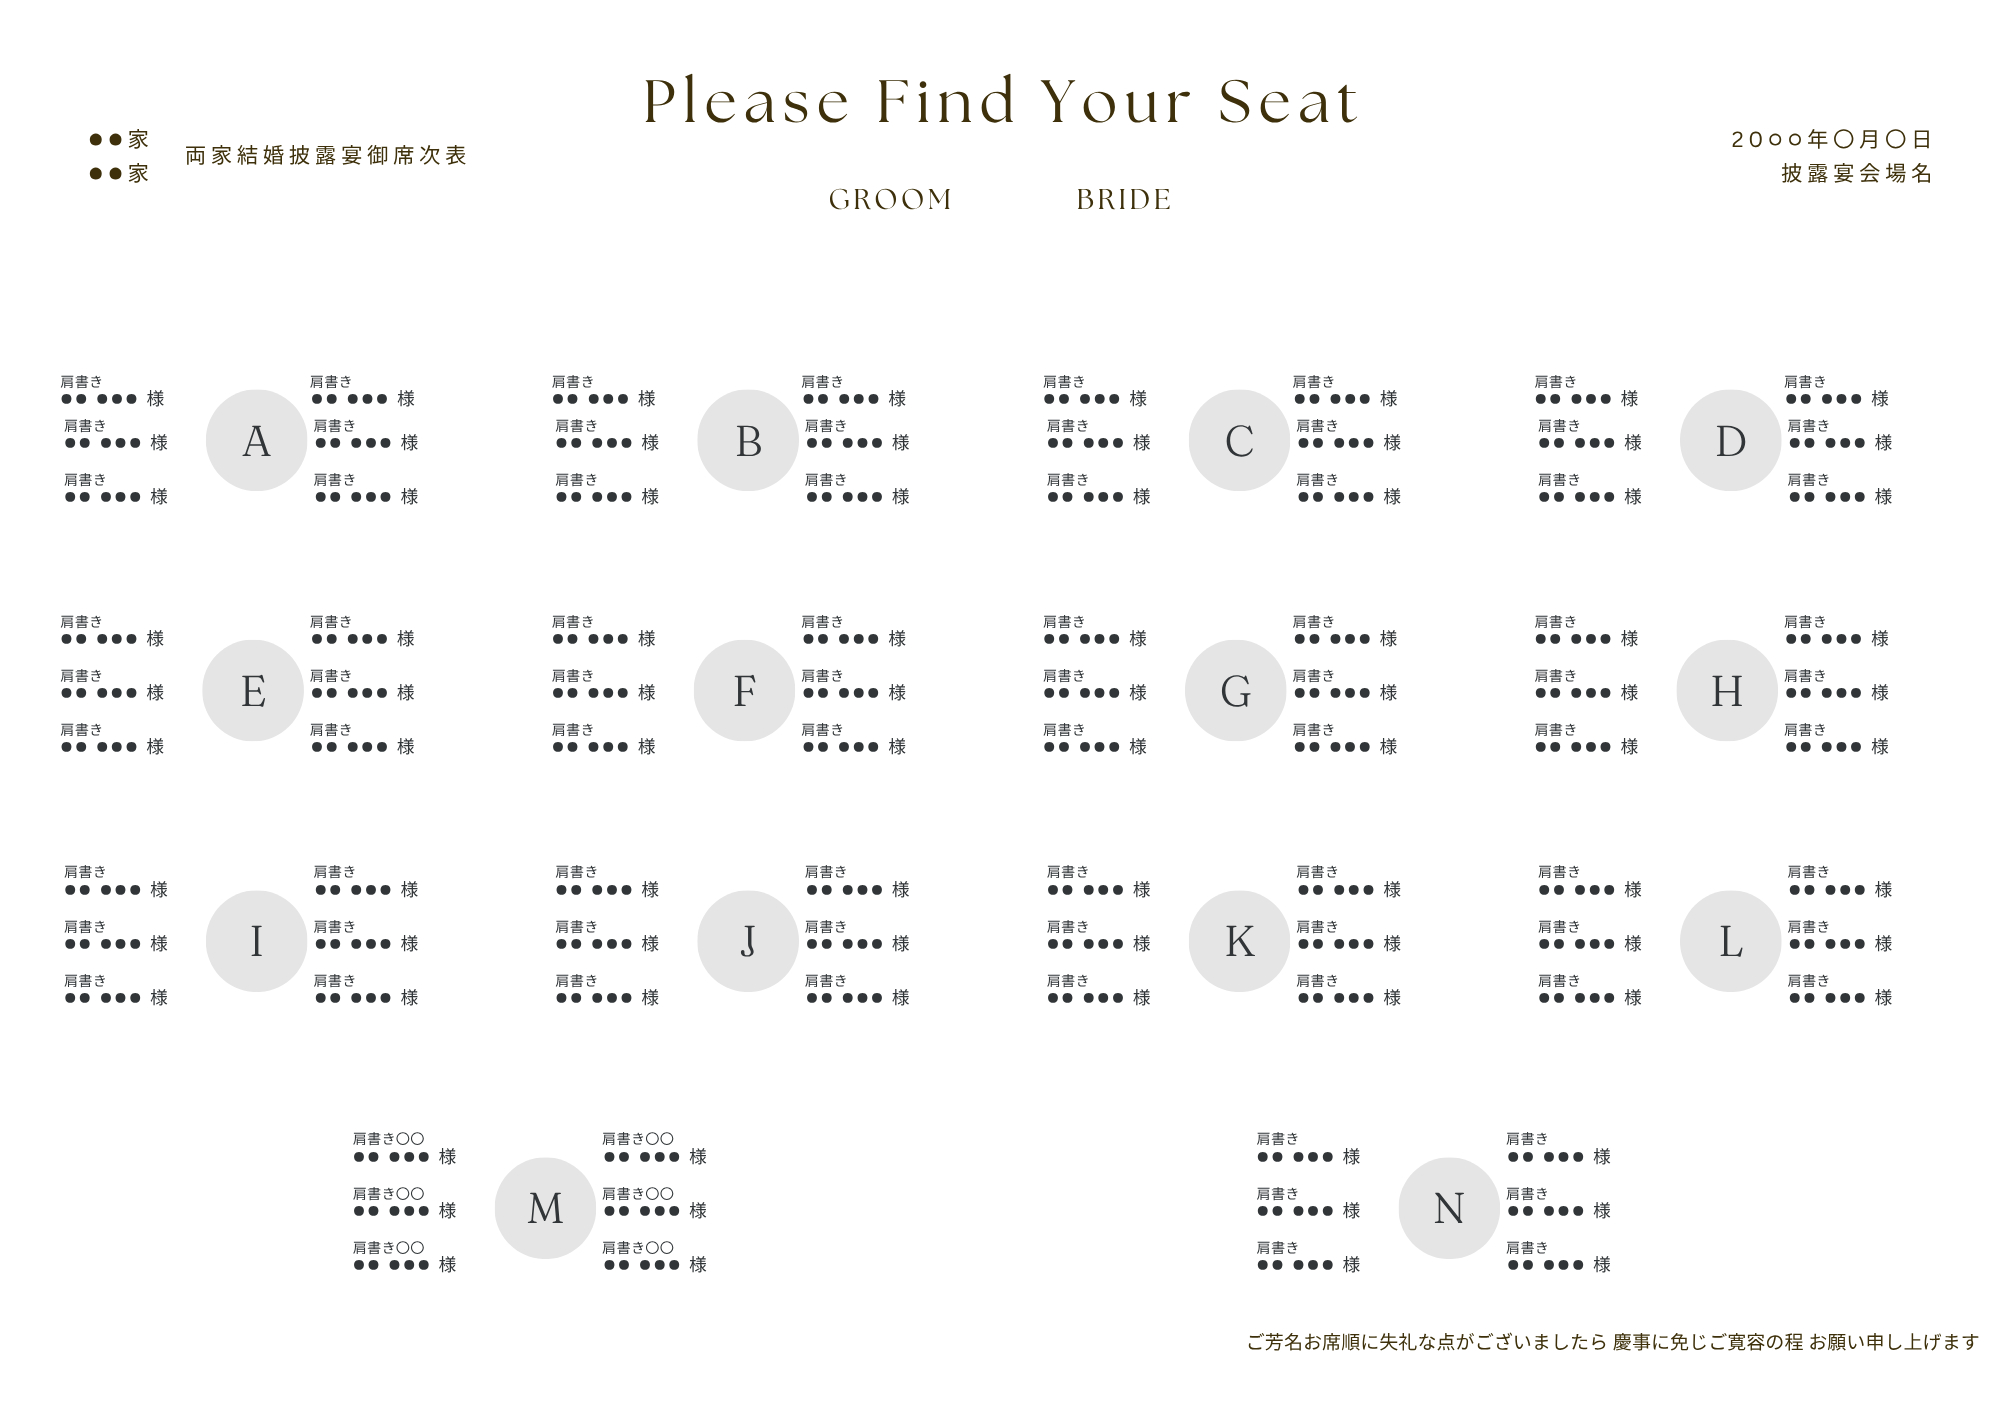Select the table J circle
2000x1419 pixels.
point(748,941)
